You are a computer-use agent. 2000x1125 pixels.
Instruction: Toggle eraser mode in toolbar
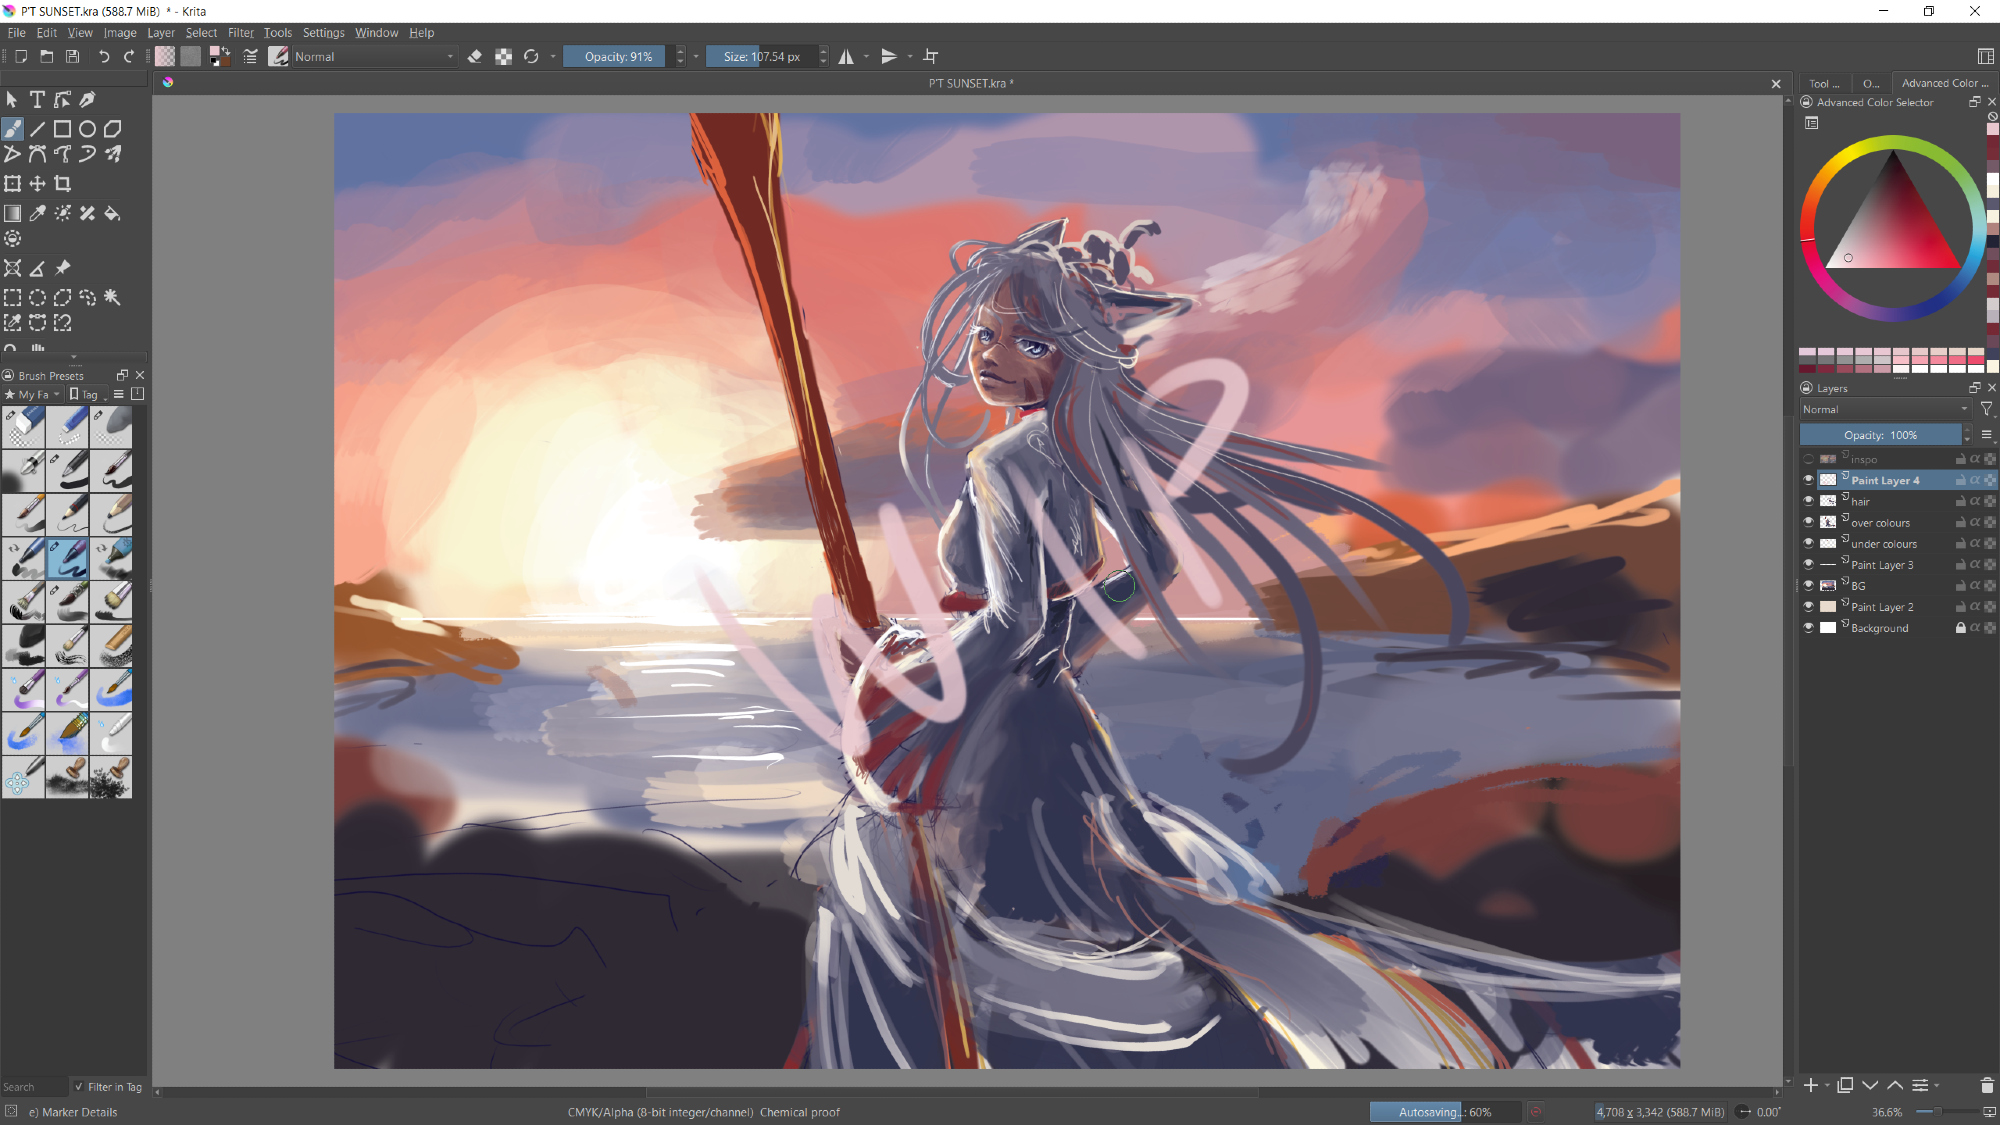pos(475,57)
